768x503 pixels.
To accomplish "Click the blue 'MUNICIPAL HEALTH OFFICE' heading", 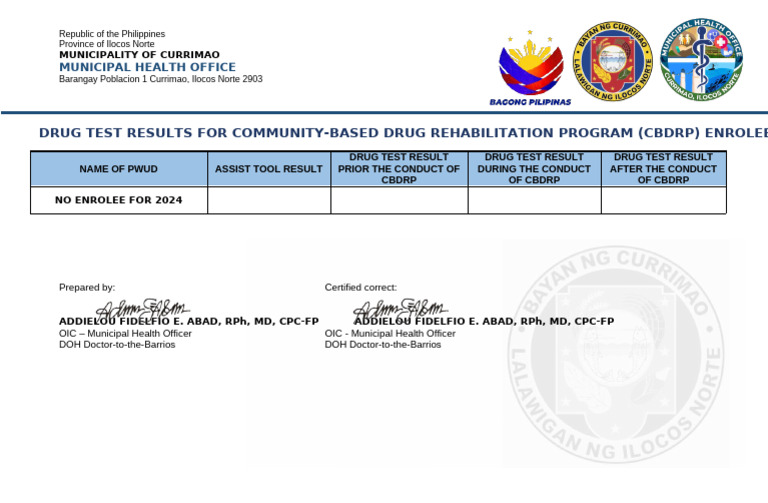I will (x=147, y=67).
